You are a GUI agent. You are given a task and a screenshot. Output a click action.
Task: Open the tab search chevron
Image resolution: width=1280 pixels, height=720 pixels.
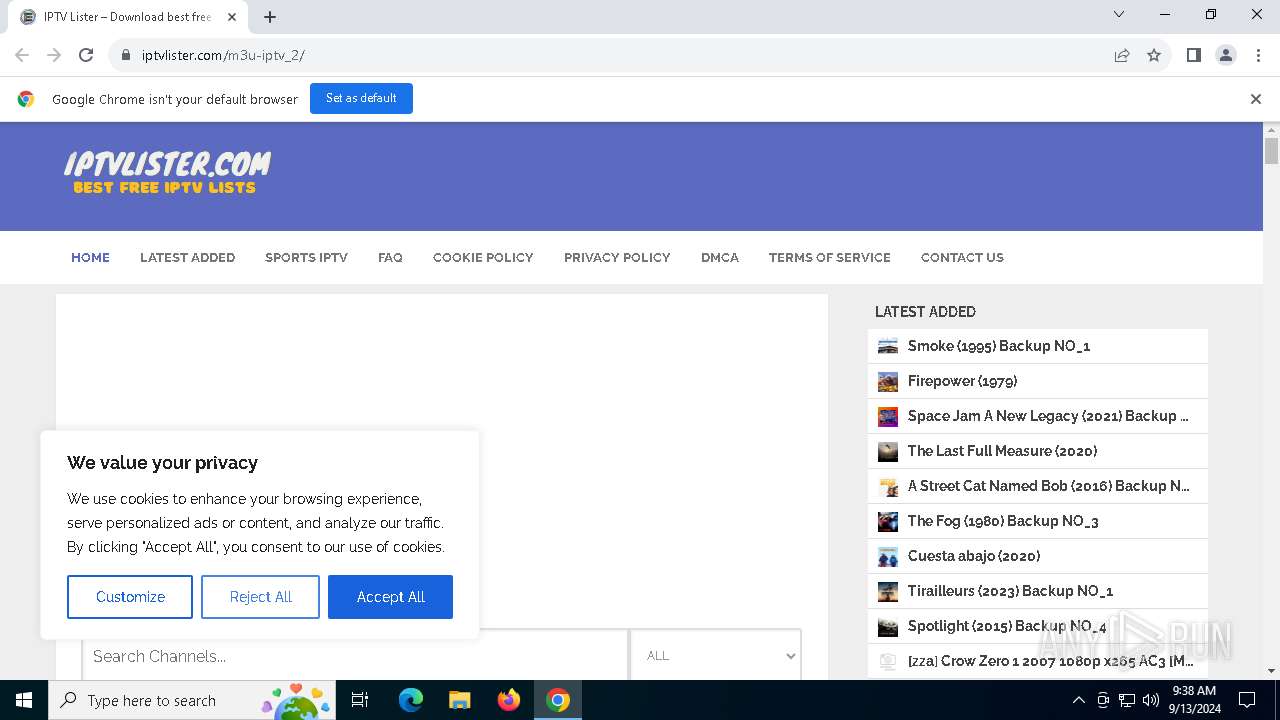point(1119,14)
